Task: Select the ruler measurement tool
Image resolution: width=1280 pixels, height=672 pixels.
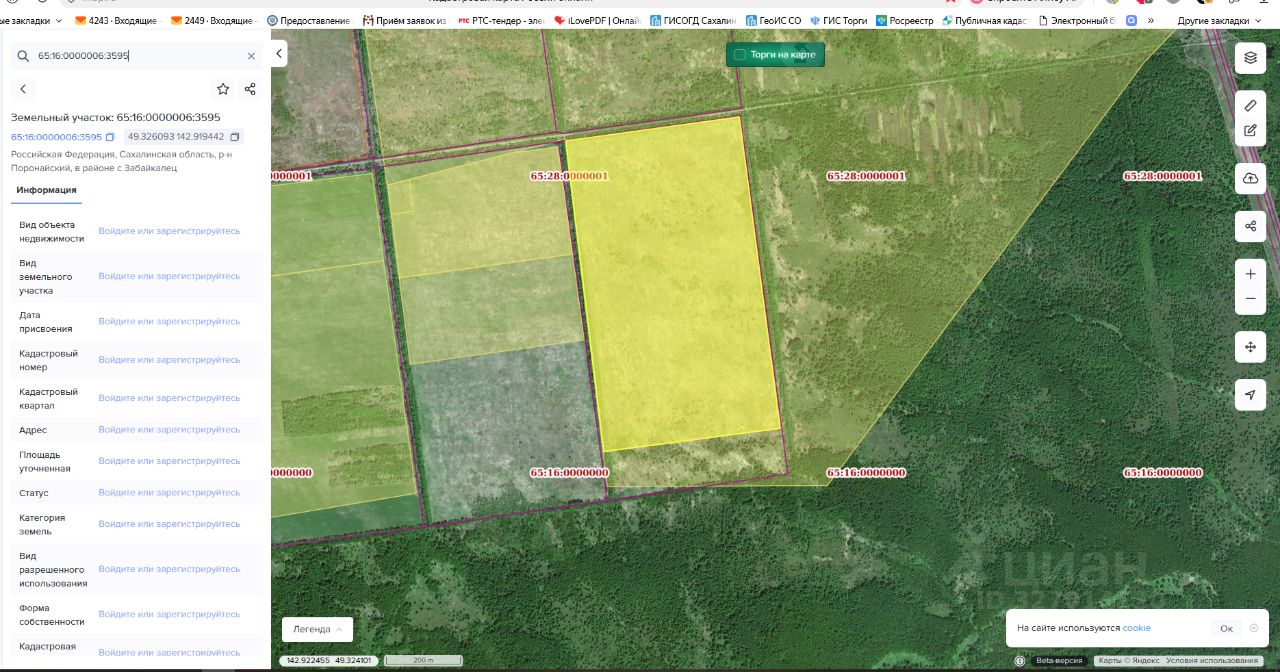Action: pyautogui.click(x=1250, y=105)
